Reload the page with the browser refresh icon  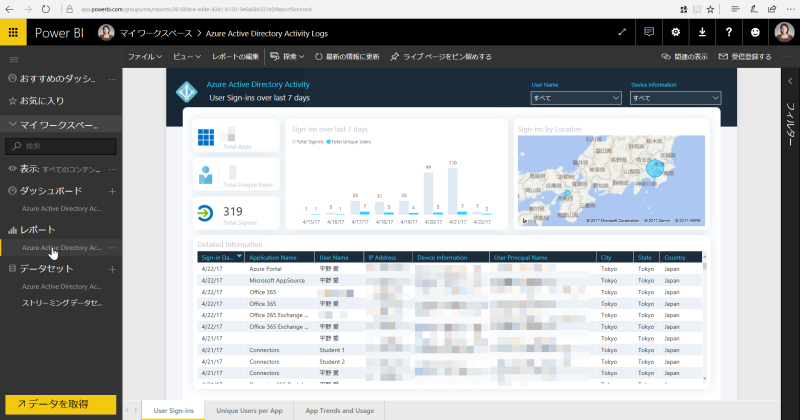[x=45, y=9]
